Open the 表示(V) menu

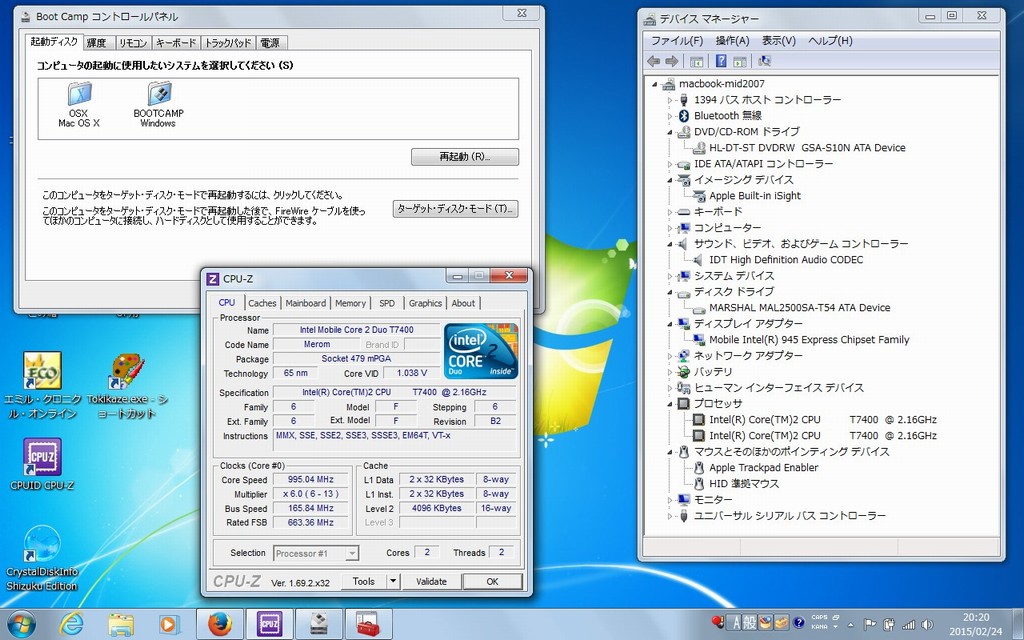tap(778, 41)
